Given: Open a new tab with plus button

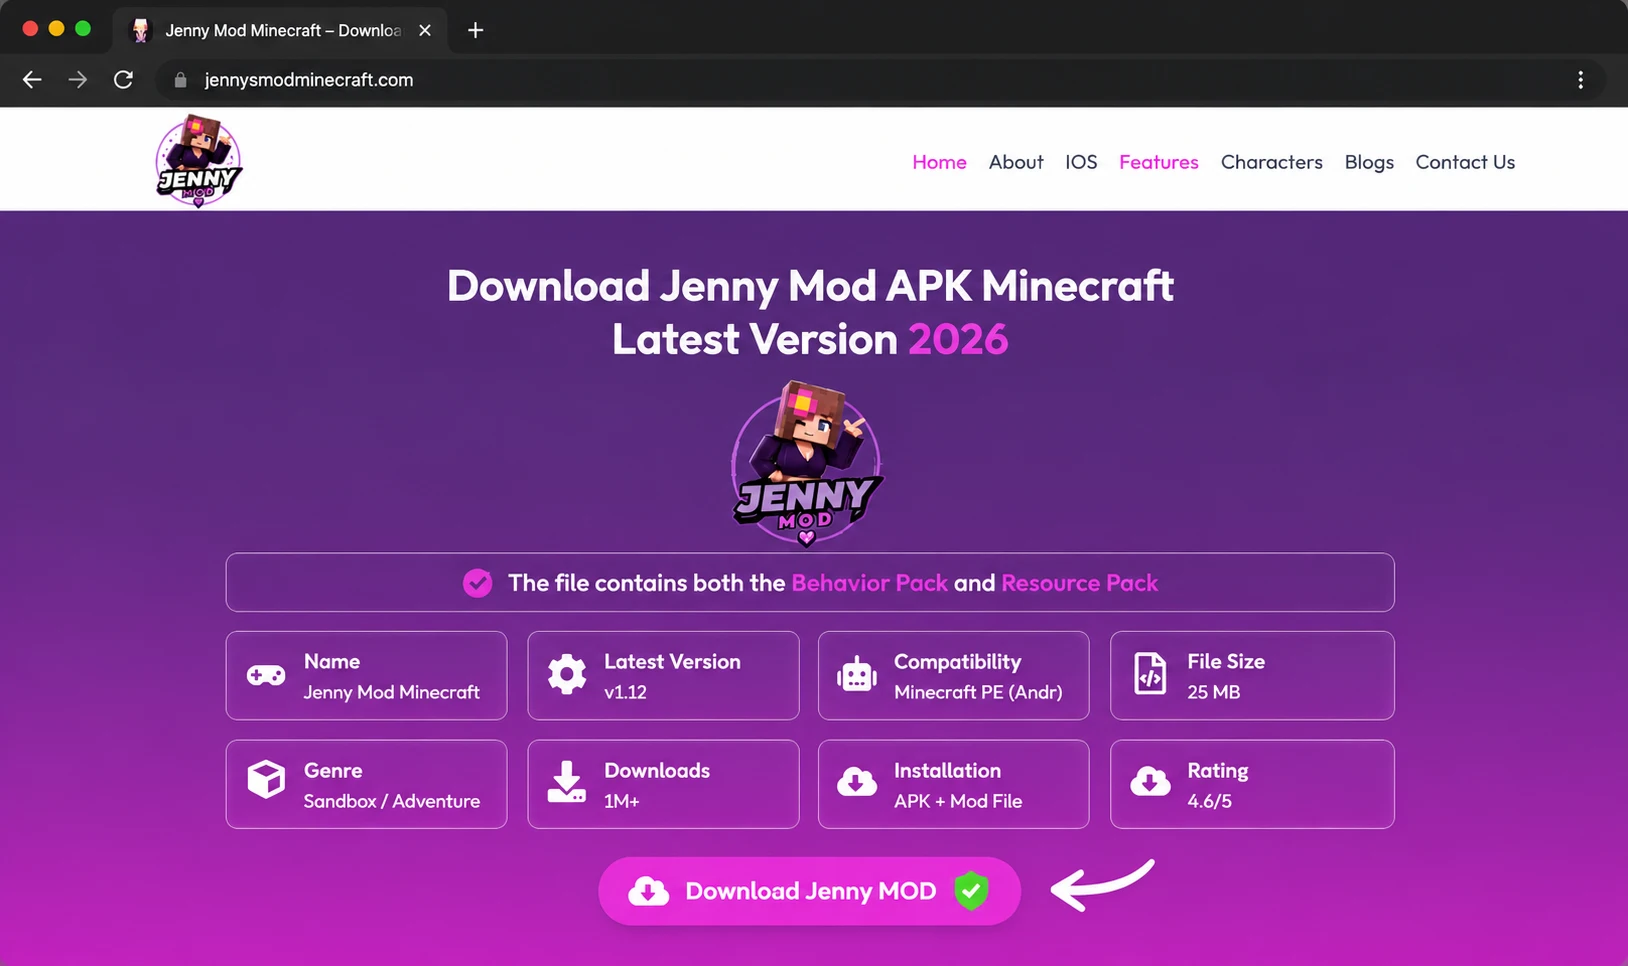Looking at the screenshot, I should [x=476, y=30].
